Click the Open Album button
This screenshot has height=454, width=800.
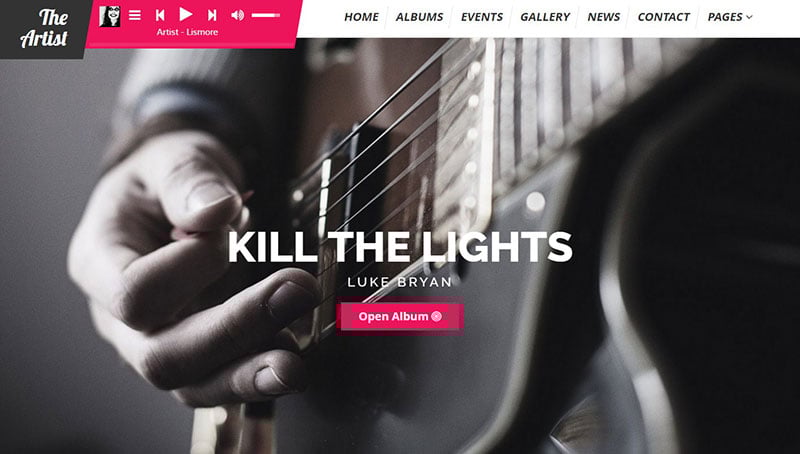(400, 316)
